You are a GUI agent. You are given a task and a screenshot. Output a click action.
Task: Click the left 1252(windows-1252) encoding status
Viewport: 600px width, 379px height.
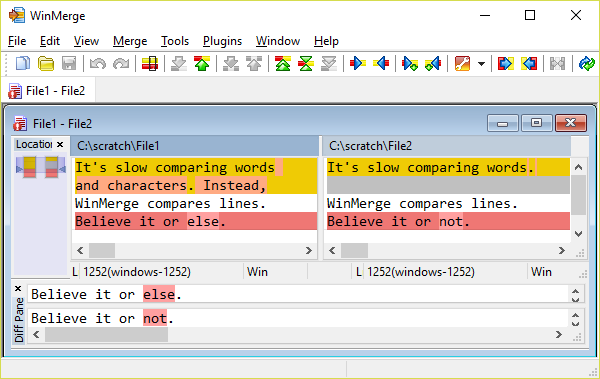tap(137, 272)
